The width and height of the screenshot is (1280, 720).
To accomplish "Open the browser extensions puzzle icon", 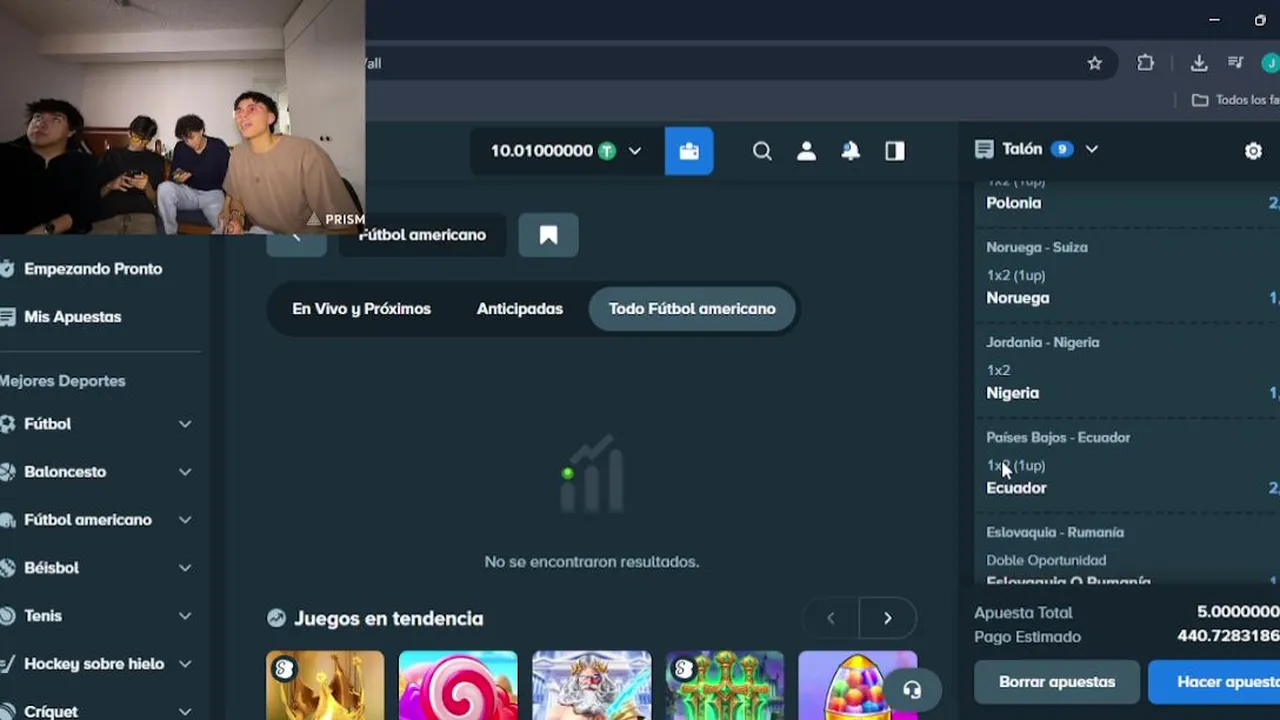I will (x=1146, y=63).
